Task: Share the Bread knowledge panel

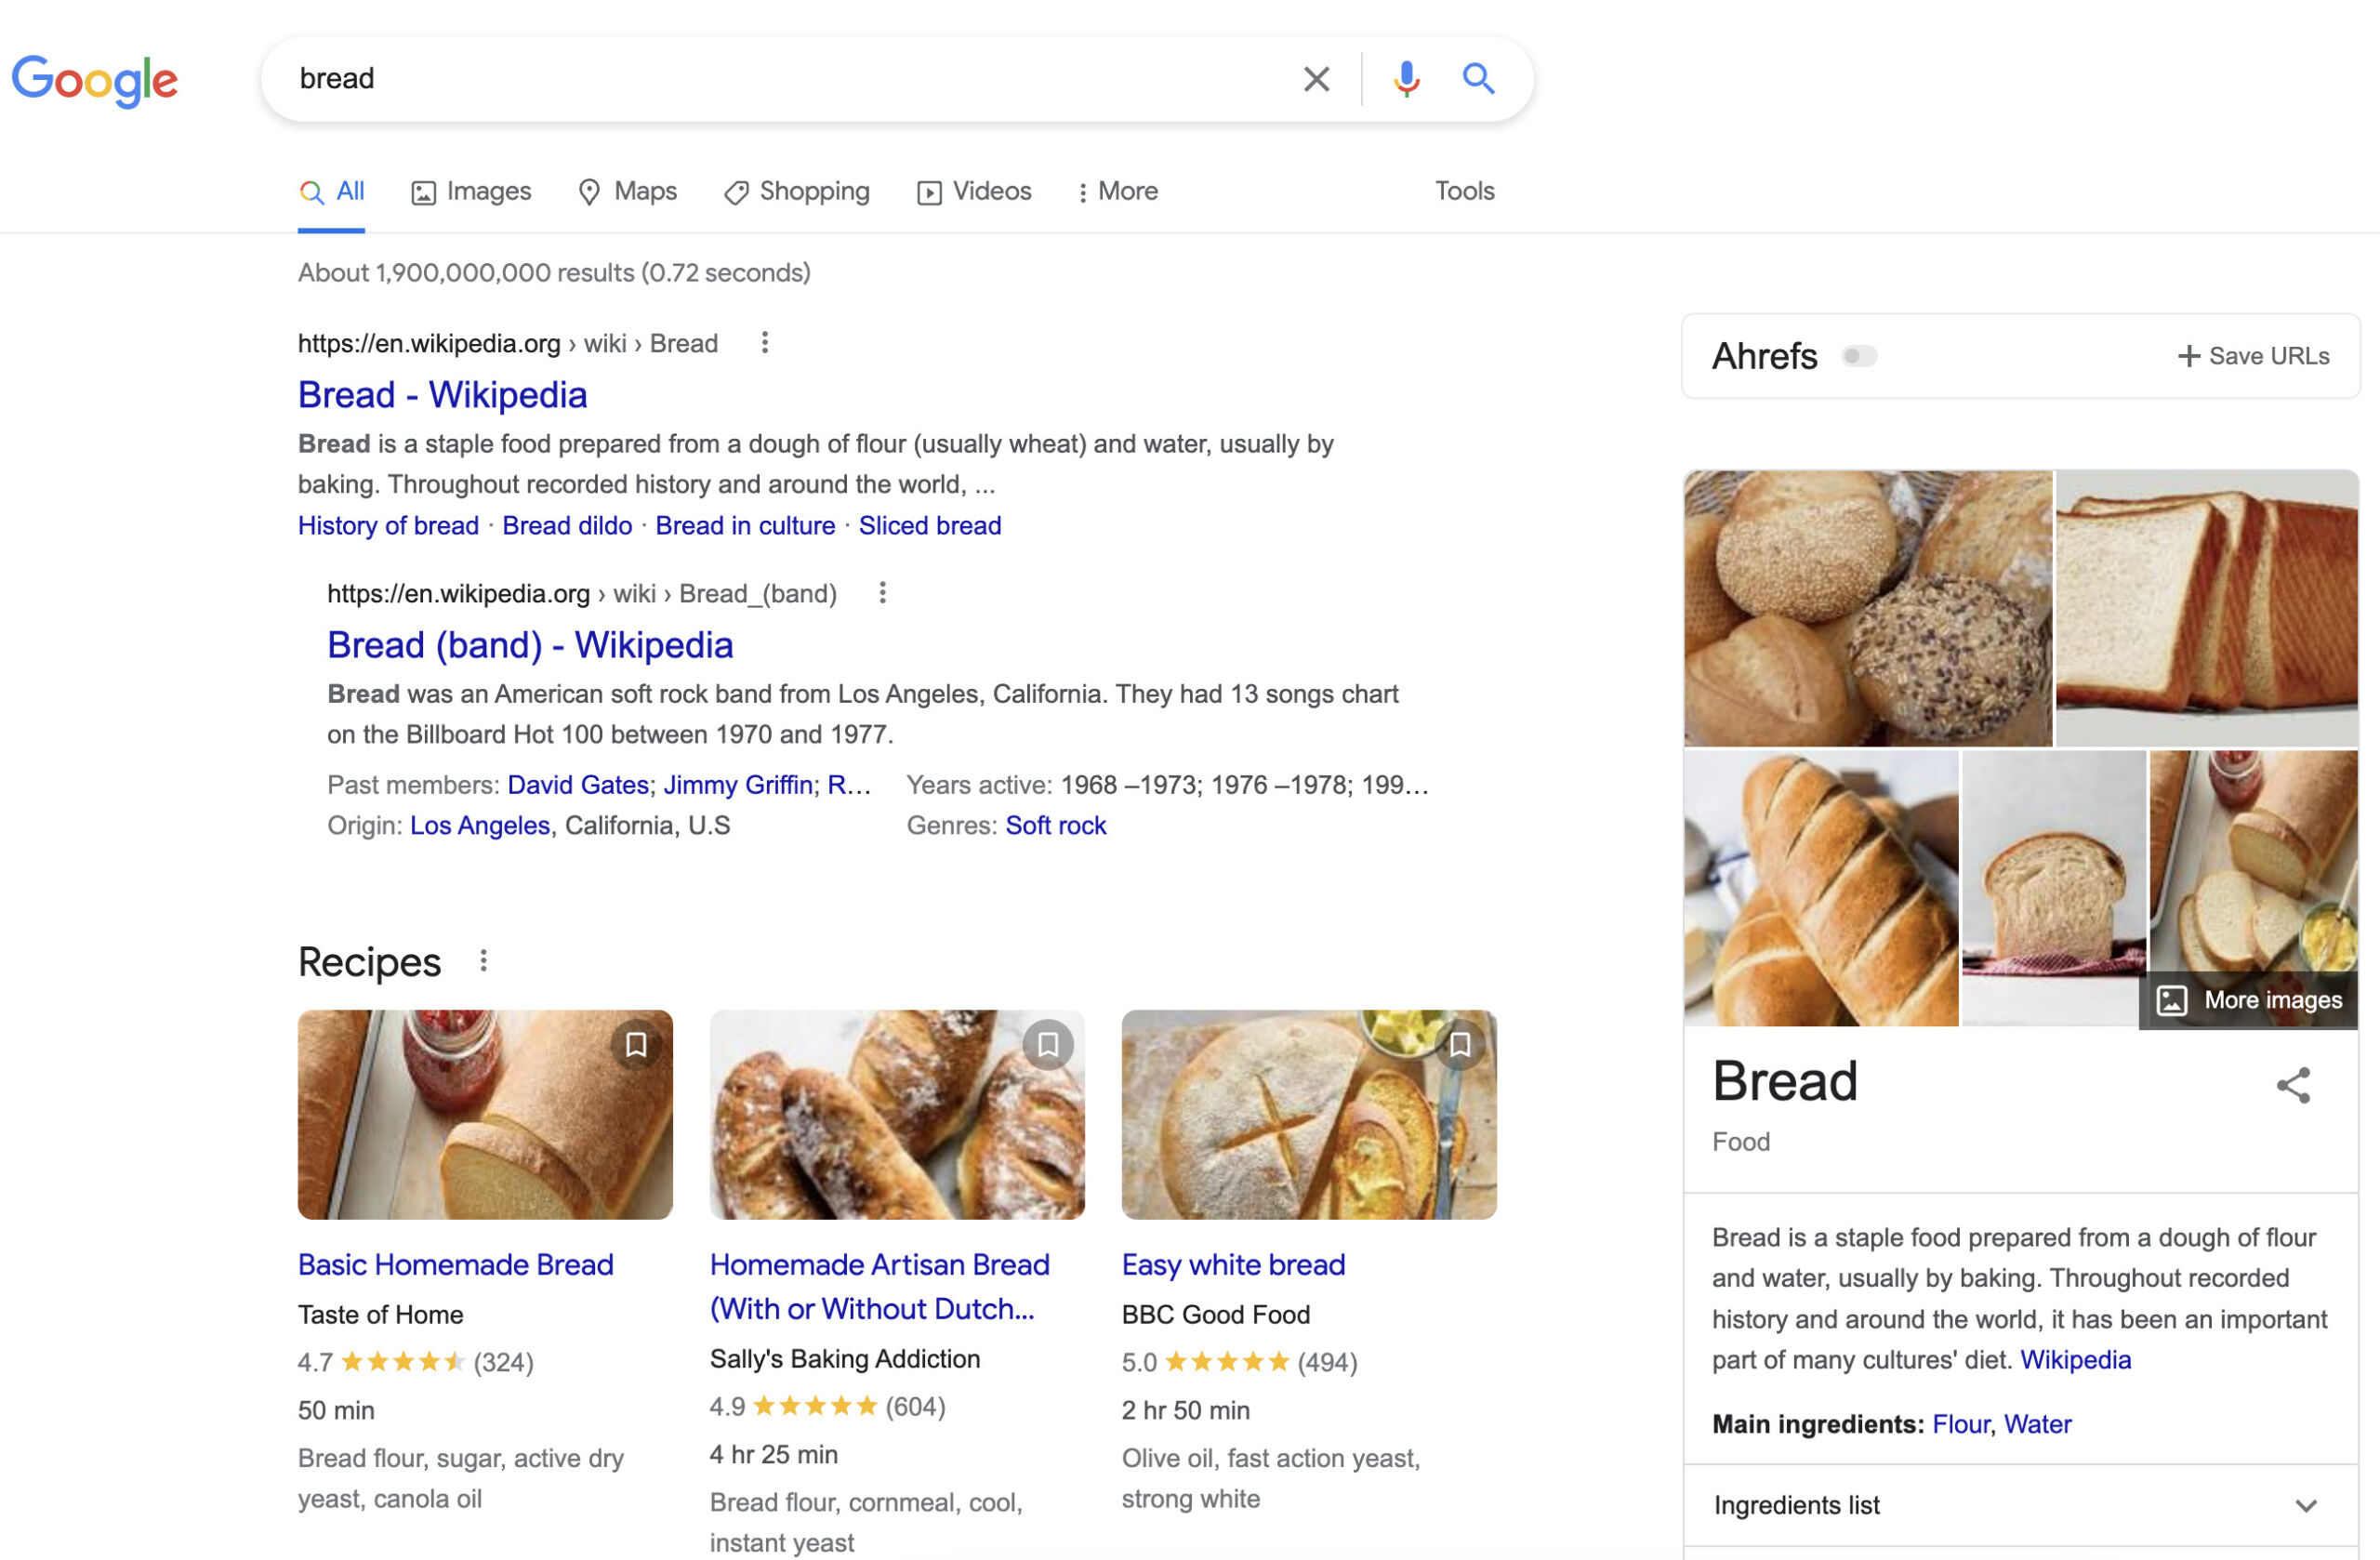Action: pos(2292,1087)
